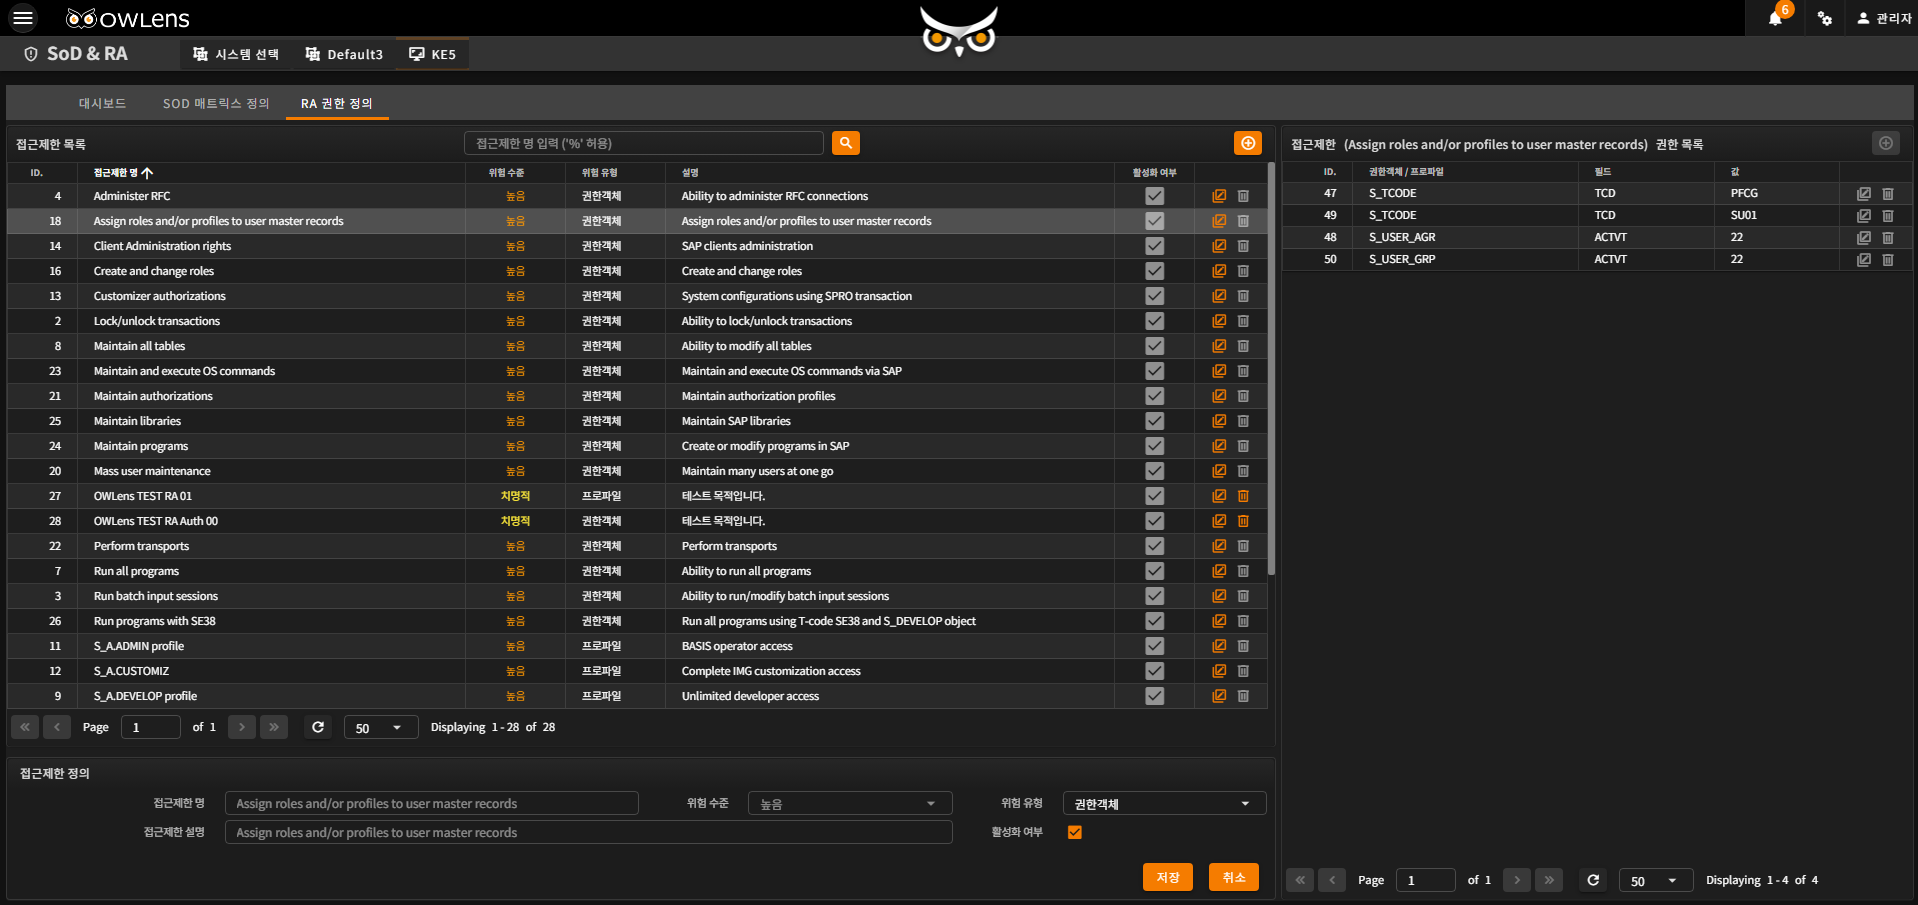The image size is (1918, 905).
Task: Open the 시스템 선택 menu
Action: click(236, 54)
